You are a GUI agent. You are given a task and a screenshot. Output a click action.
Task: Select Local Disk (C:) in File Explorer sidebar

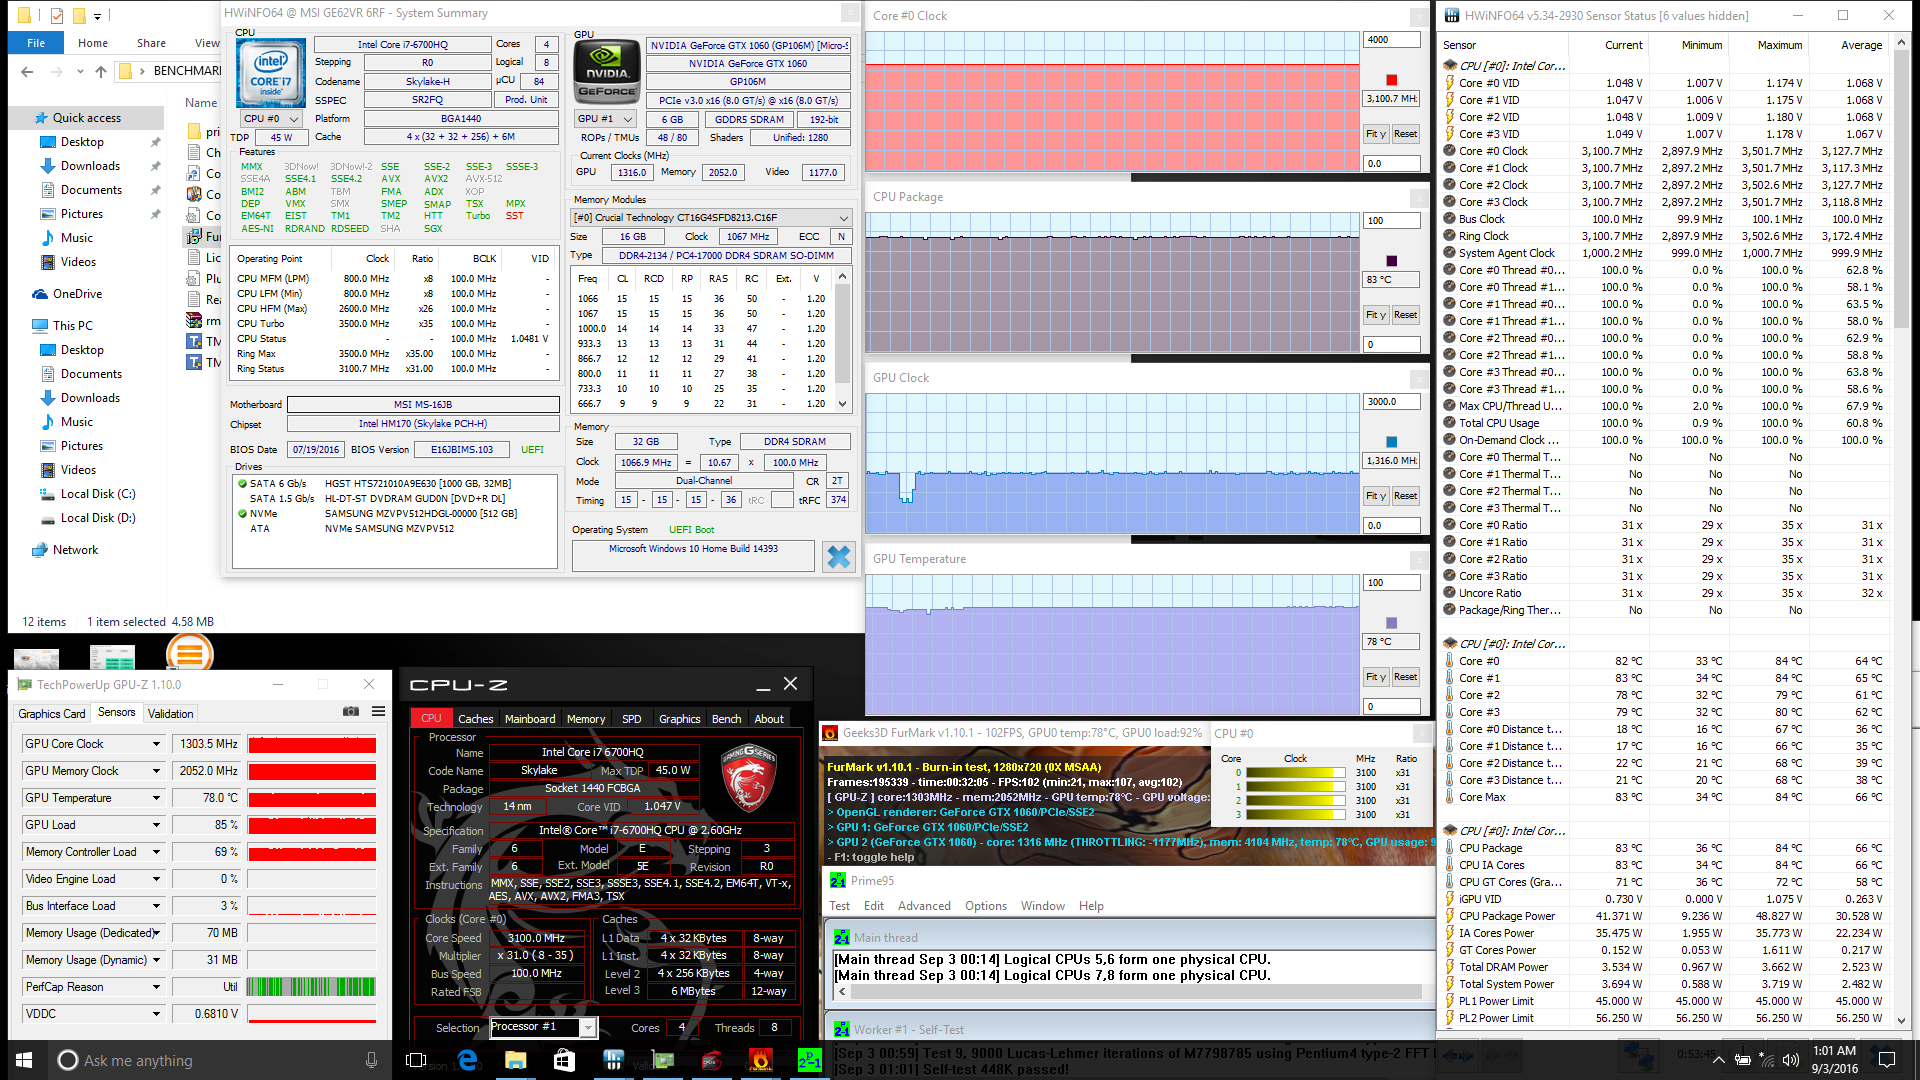coord(98,494)
